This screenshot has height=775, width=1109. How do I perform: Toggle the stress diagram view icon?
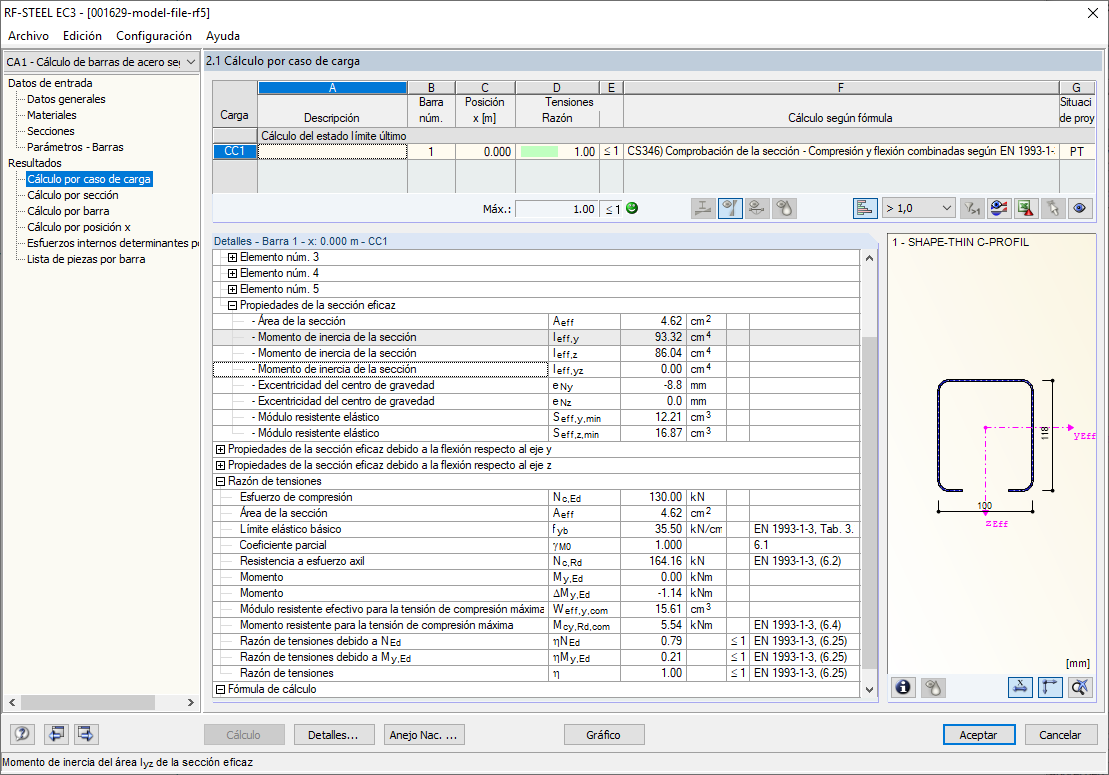coord(730,209)
